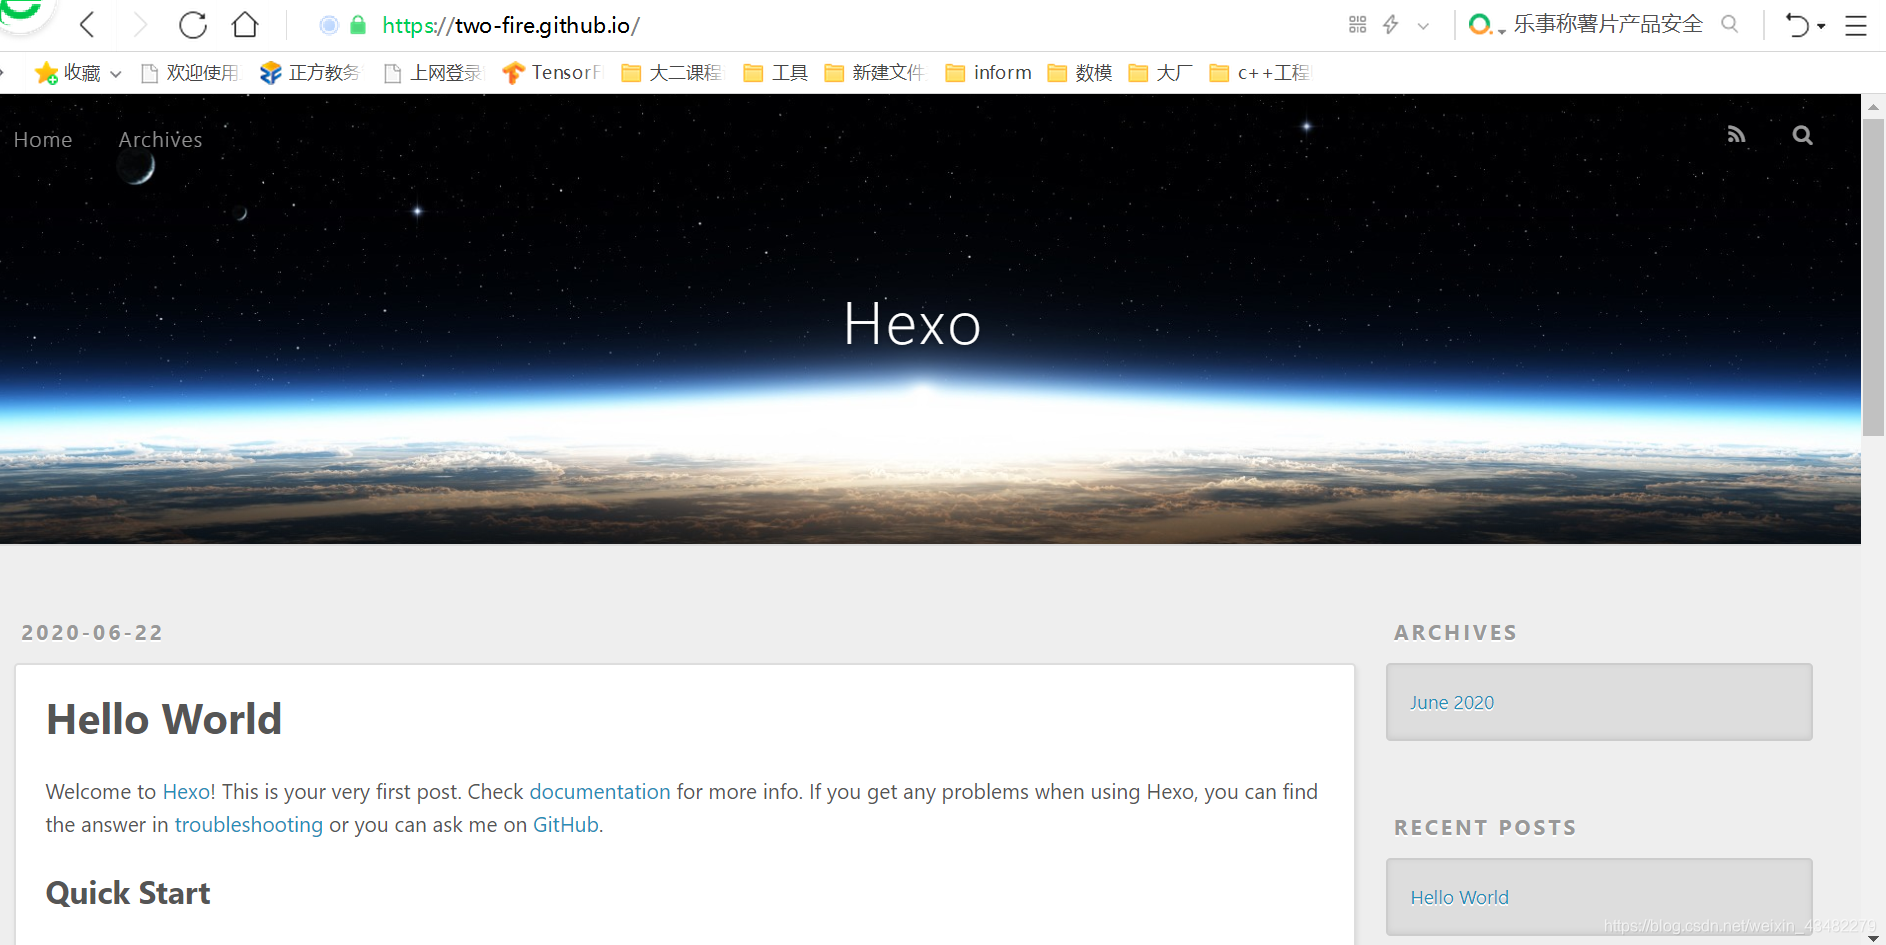This screenshot has height=945, width=1886.
Task: Click the scrollbar up arrow
Action: coord(1873,106)
